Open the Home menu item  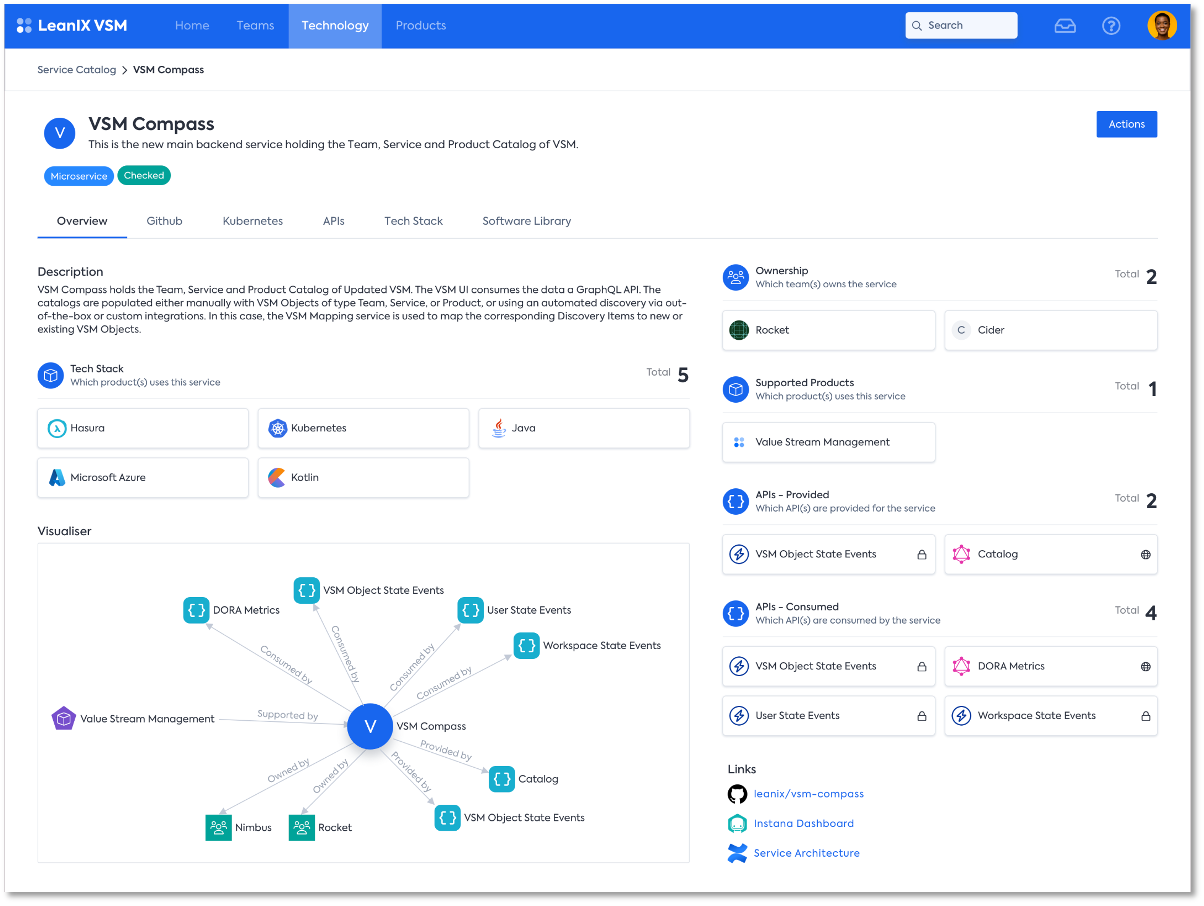point(192,26)
